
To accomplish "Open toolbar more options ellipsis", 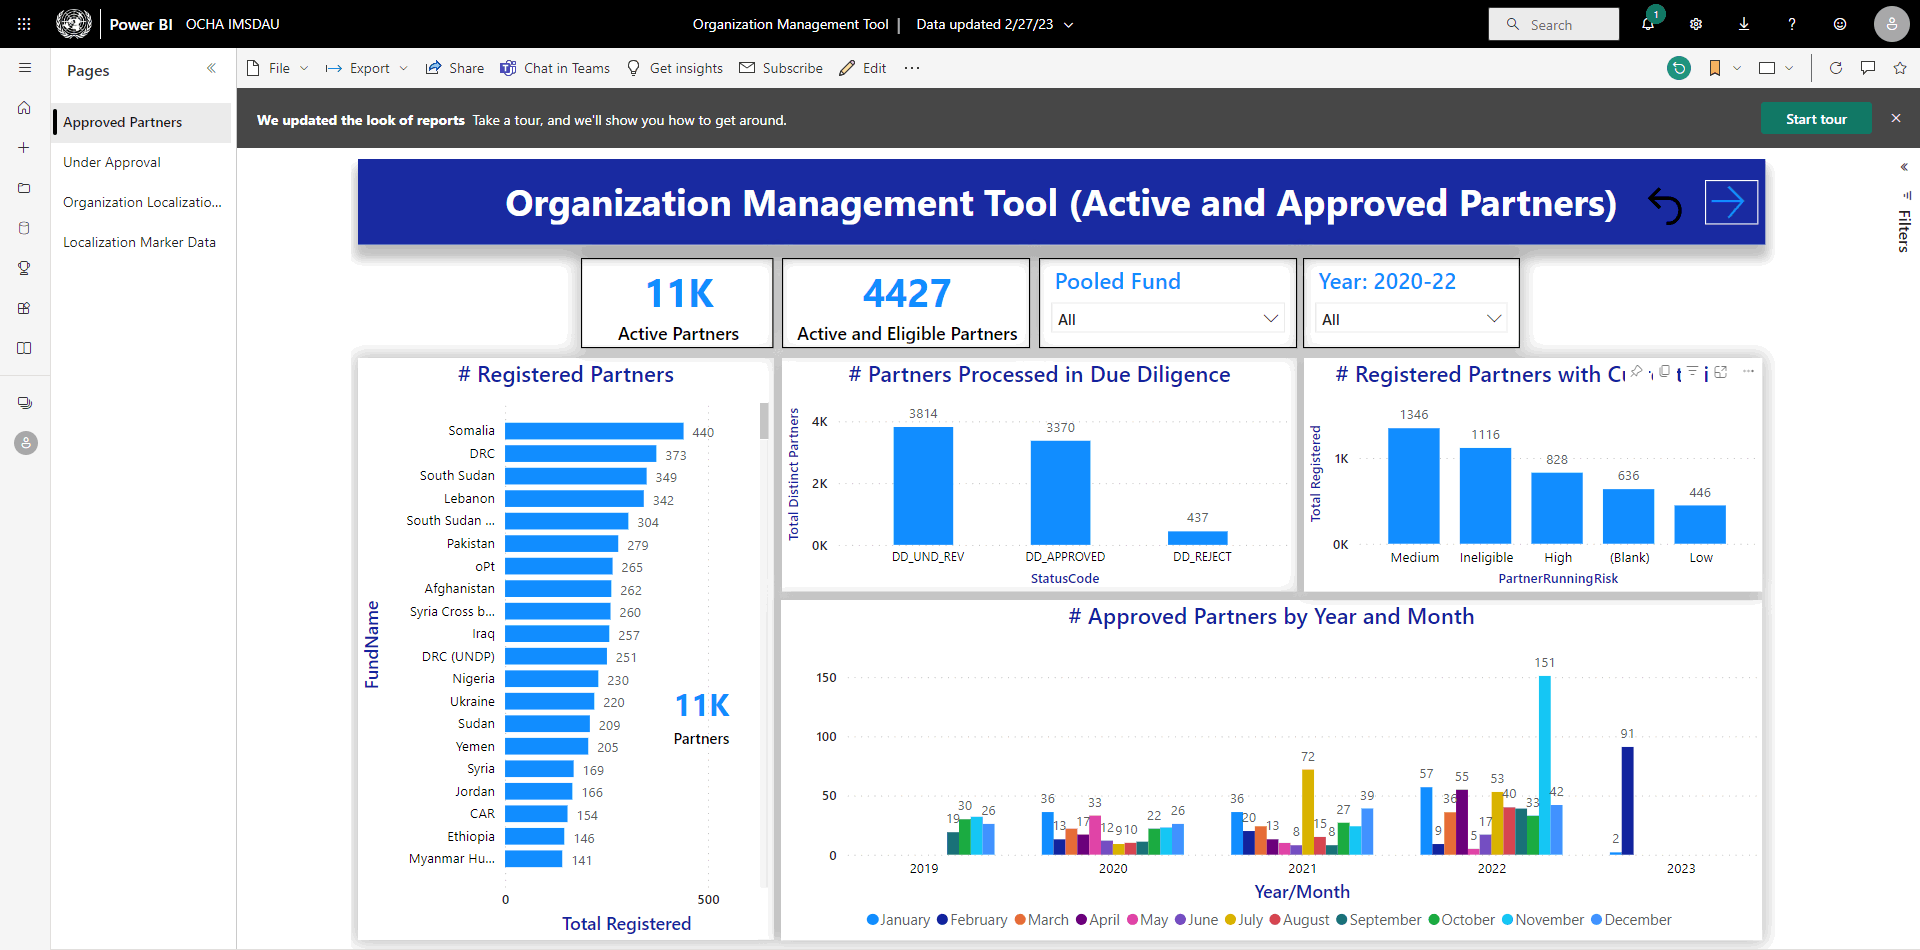I will 911,68.
